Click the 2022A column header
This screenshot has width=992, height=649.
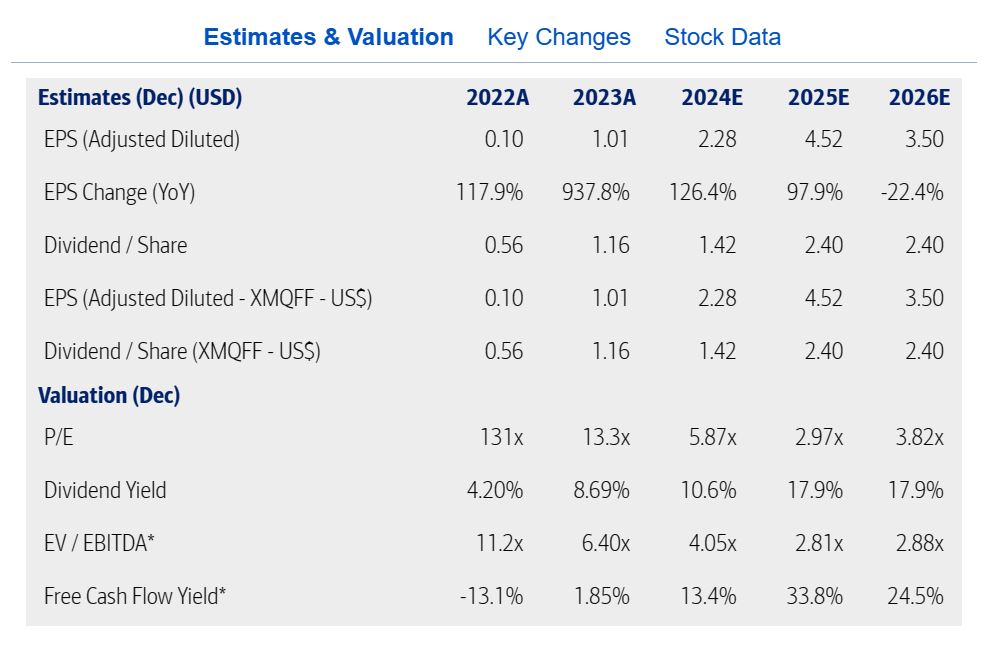(x=497, y=97)
